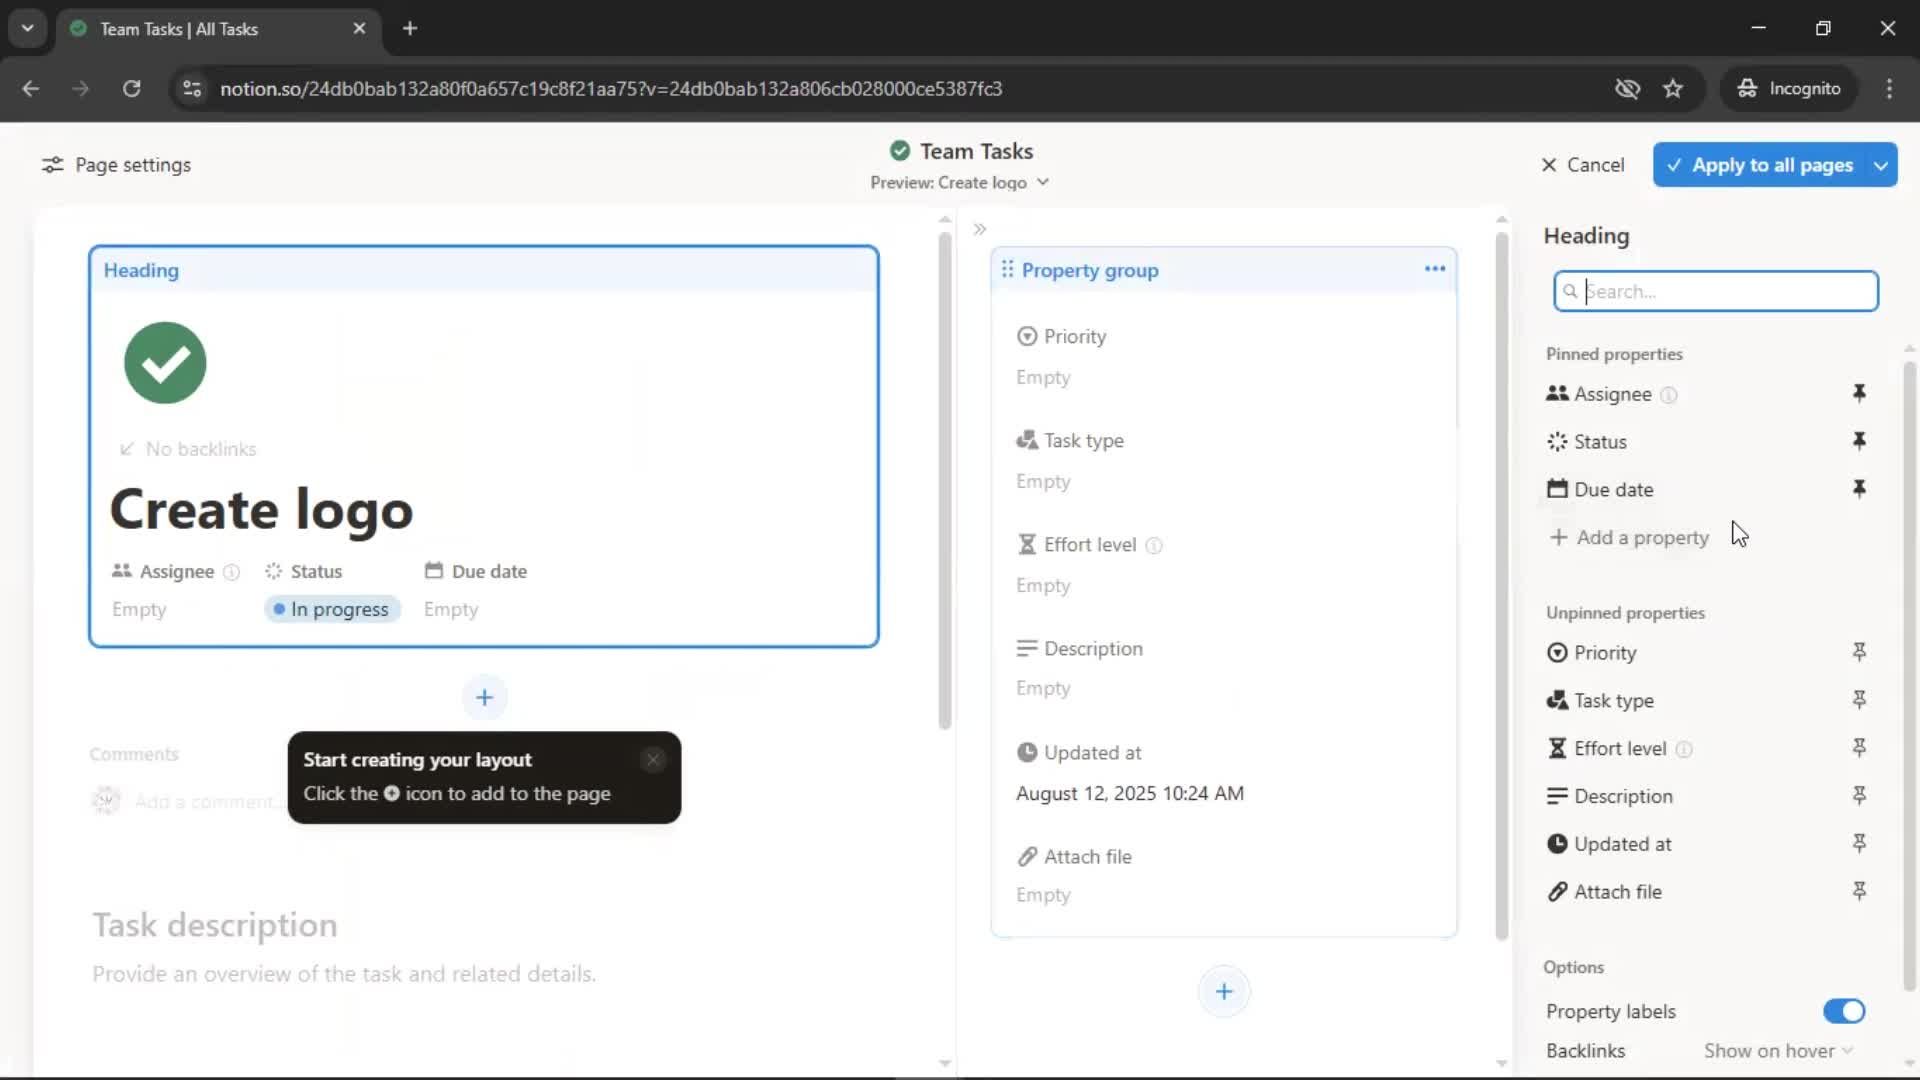Viewport: 1920px width, 1080px height.
Task: Click the Create logo page title
Action: tap(261, 509)
